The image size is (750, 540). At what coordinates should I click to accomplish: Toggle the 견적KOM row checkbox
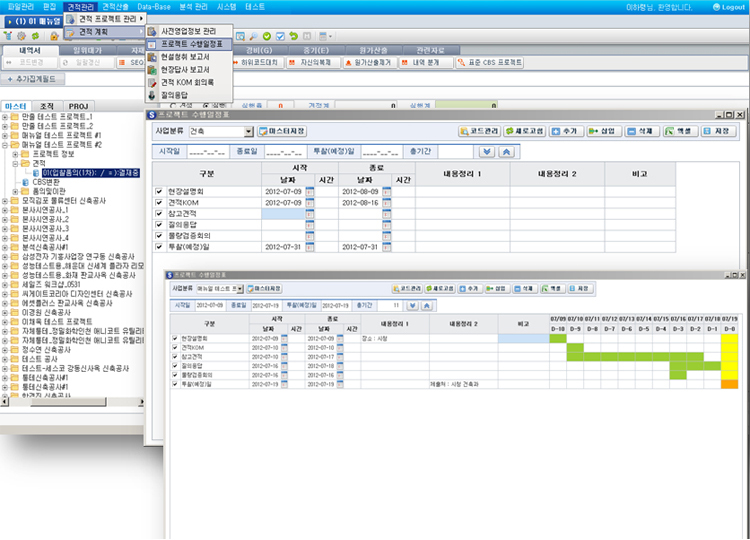(x=158, y=201)
